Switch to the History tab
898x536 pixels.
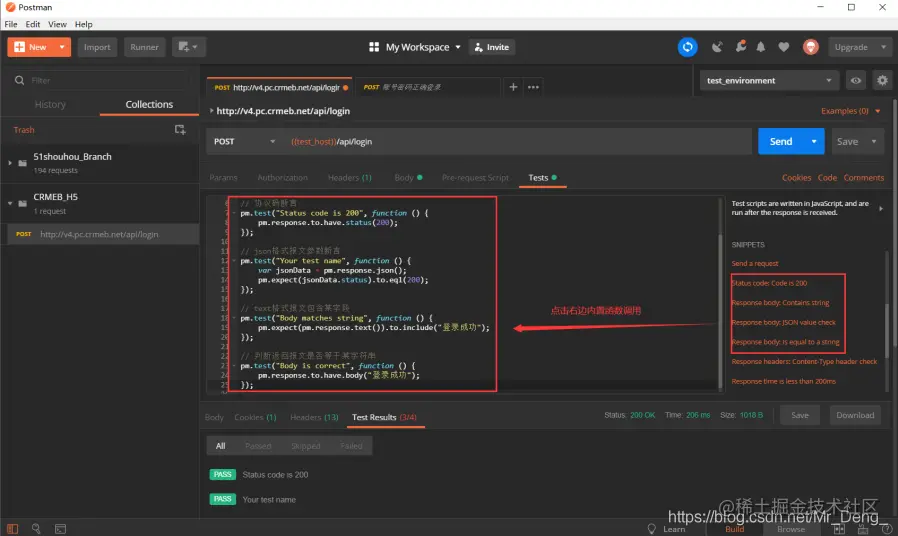point(50,104)
